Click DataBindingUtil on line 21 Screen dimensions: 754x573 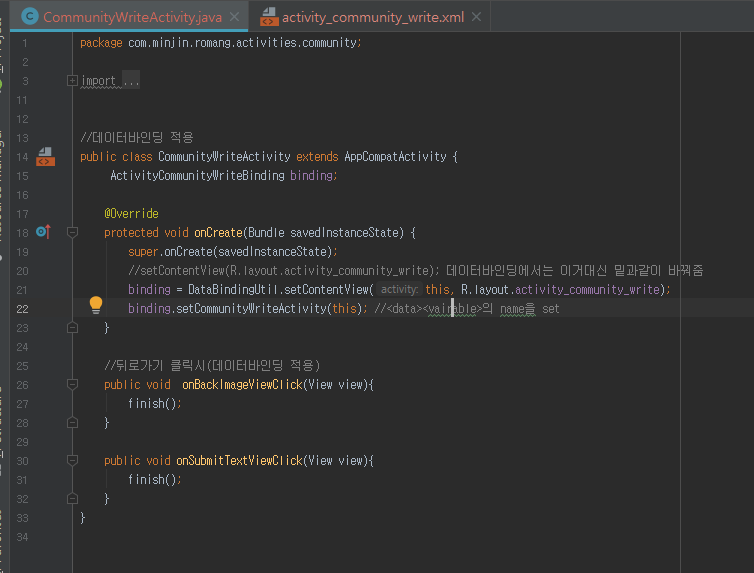[233, 289]
